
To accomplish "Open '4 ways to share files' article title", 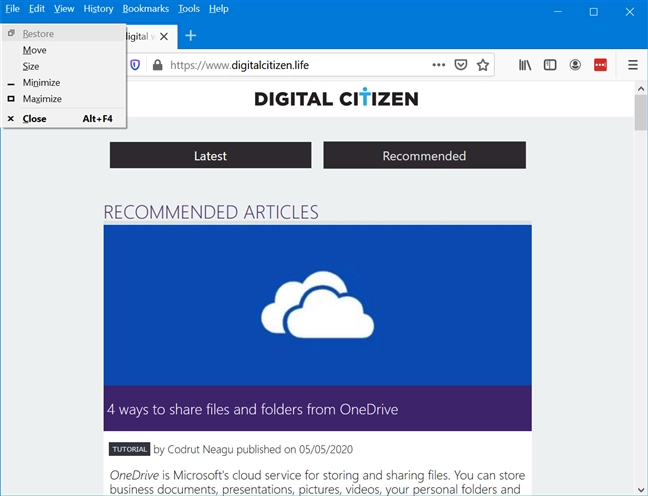I will pos(252,409).
